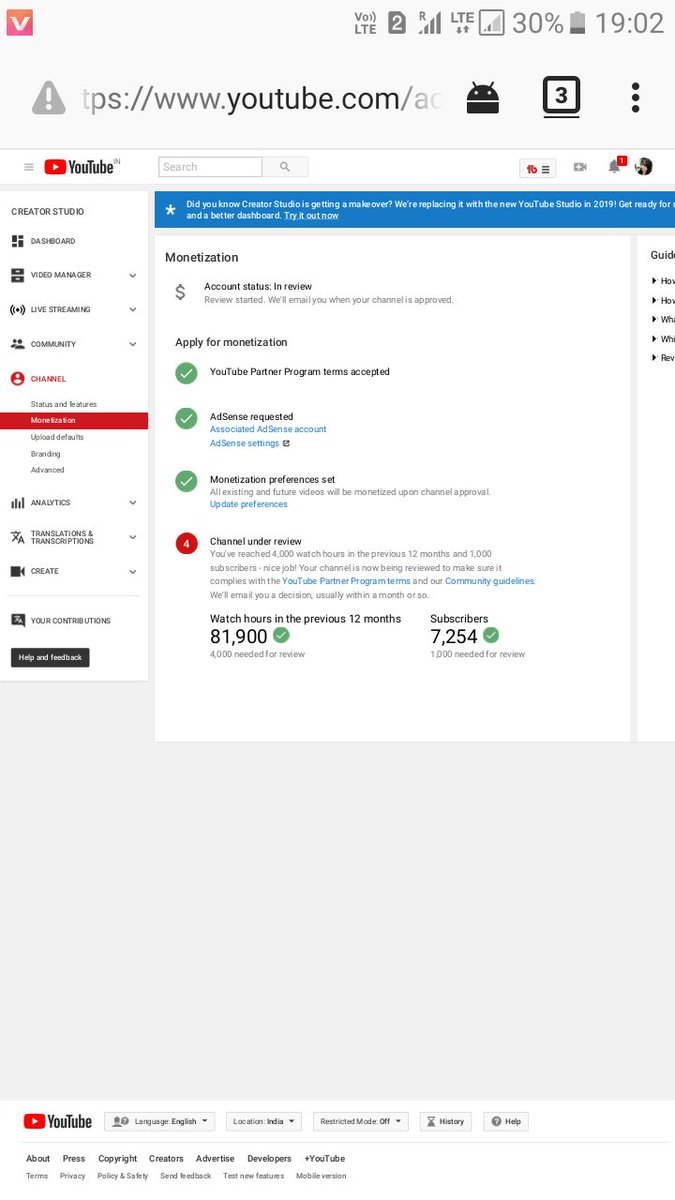675x1200 pixels.
Task: Click the search magnifier button
Action: click(x=285, y=167)
